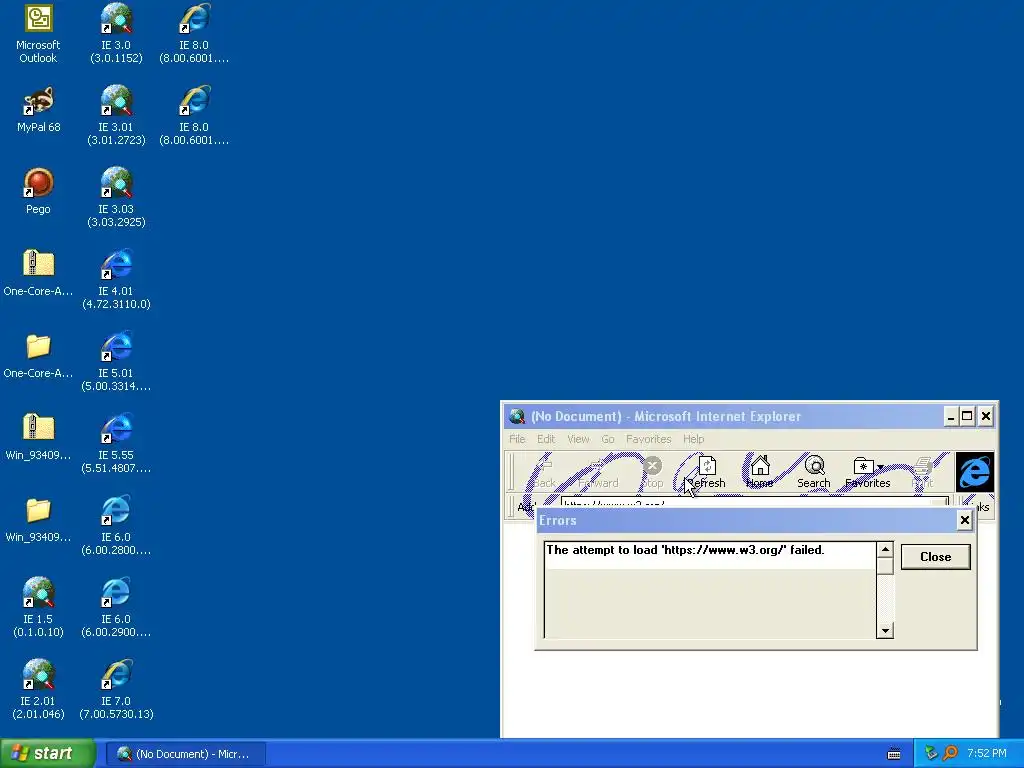The image size is (1024, 768).
Task: Click the Start button
Action: pyautogui.click(x=48, y=754)
